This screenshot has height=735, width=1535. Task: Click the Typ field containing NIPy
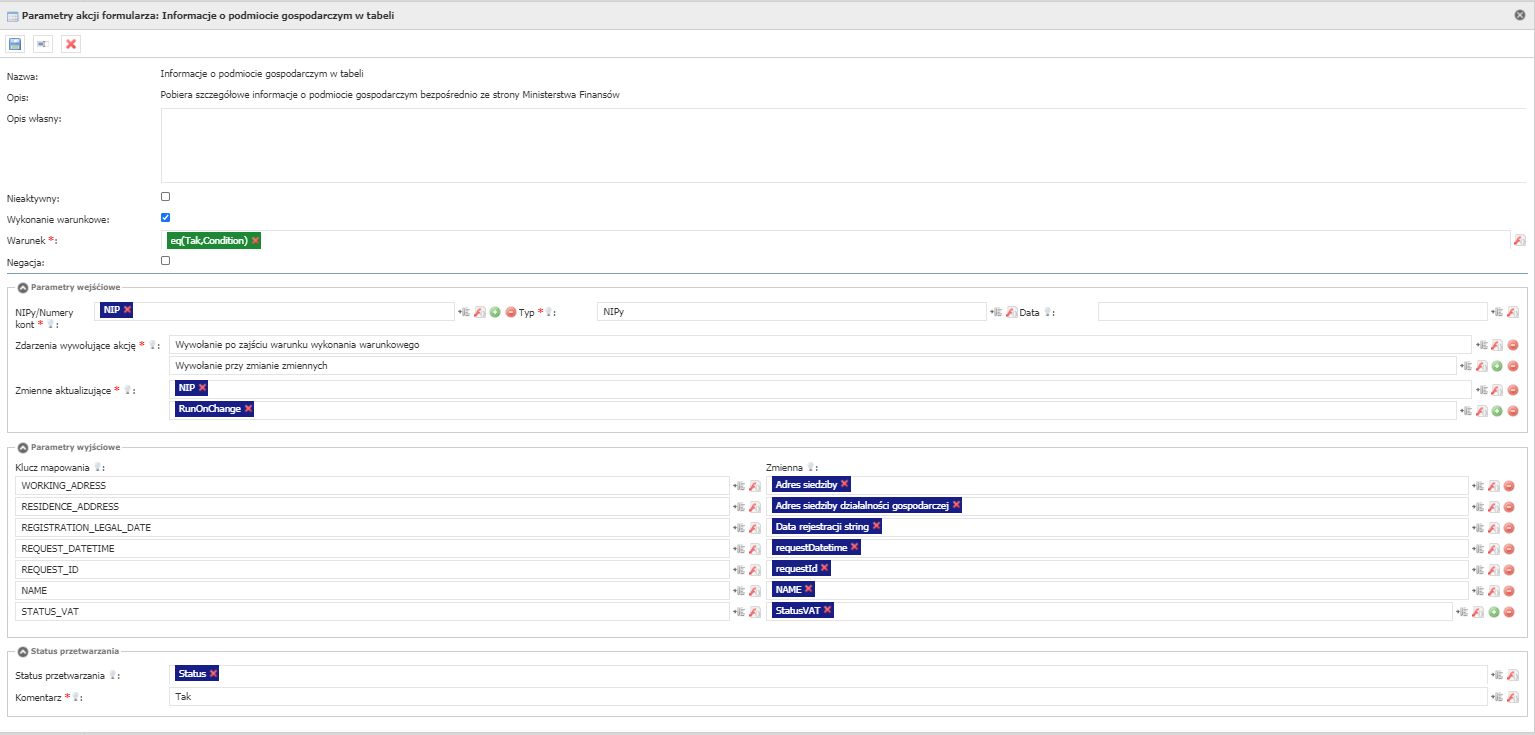point(792,312)
